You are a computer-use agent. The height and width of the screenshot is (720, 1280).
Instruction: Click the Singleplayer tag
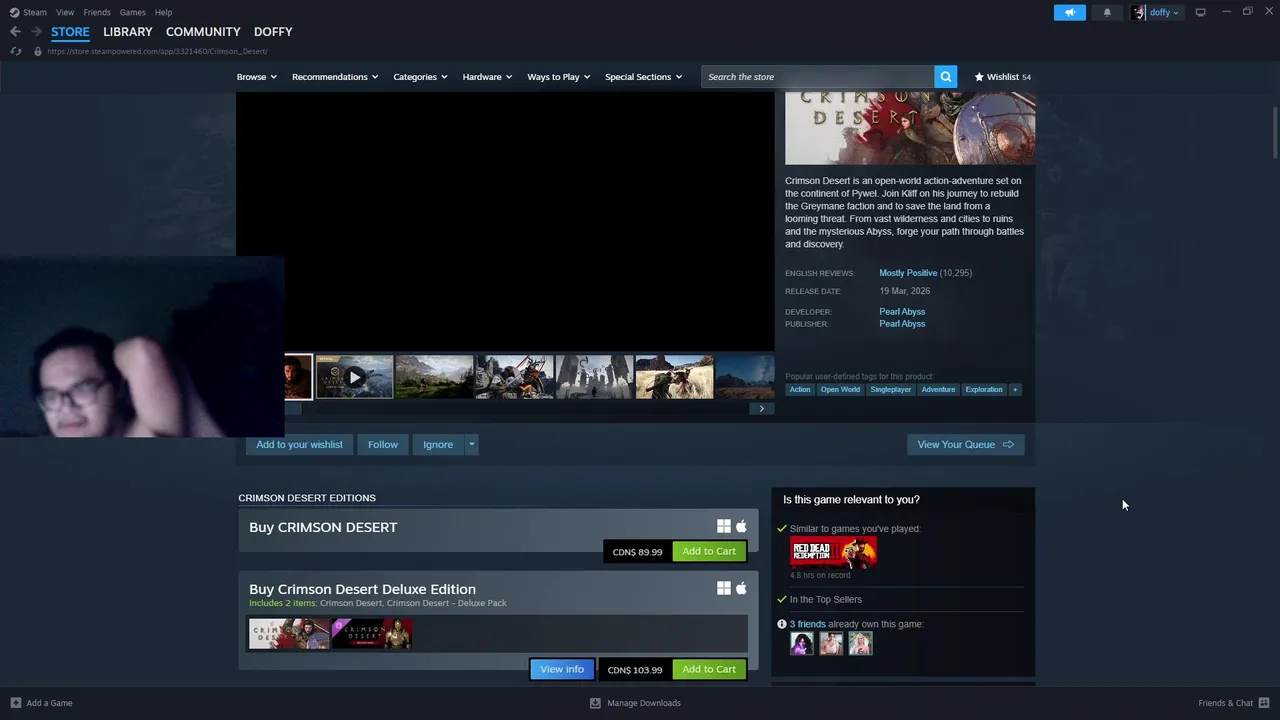click(890, 389)
